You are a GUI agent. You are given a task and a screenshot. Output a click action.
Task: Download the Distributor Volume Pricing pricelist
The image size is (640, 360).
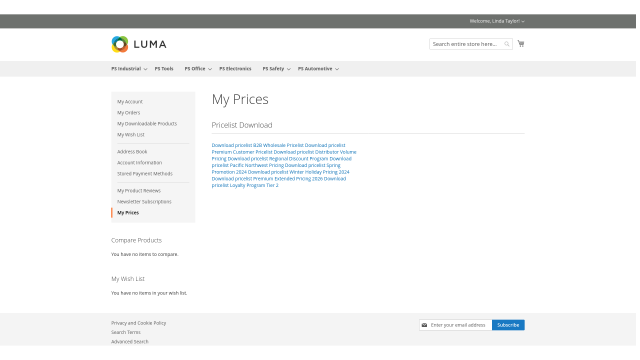315,152
